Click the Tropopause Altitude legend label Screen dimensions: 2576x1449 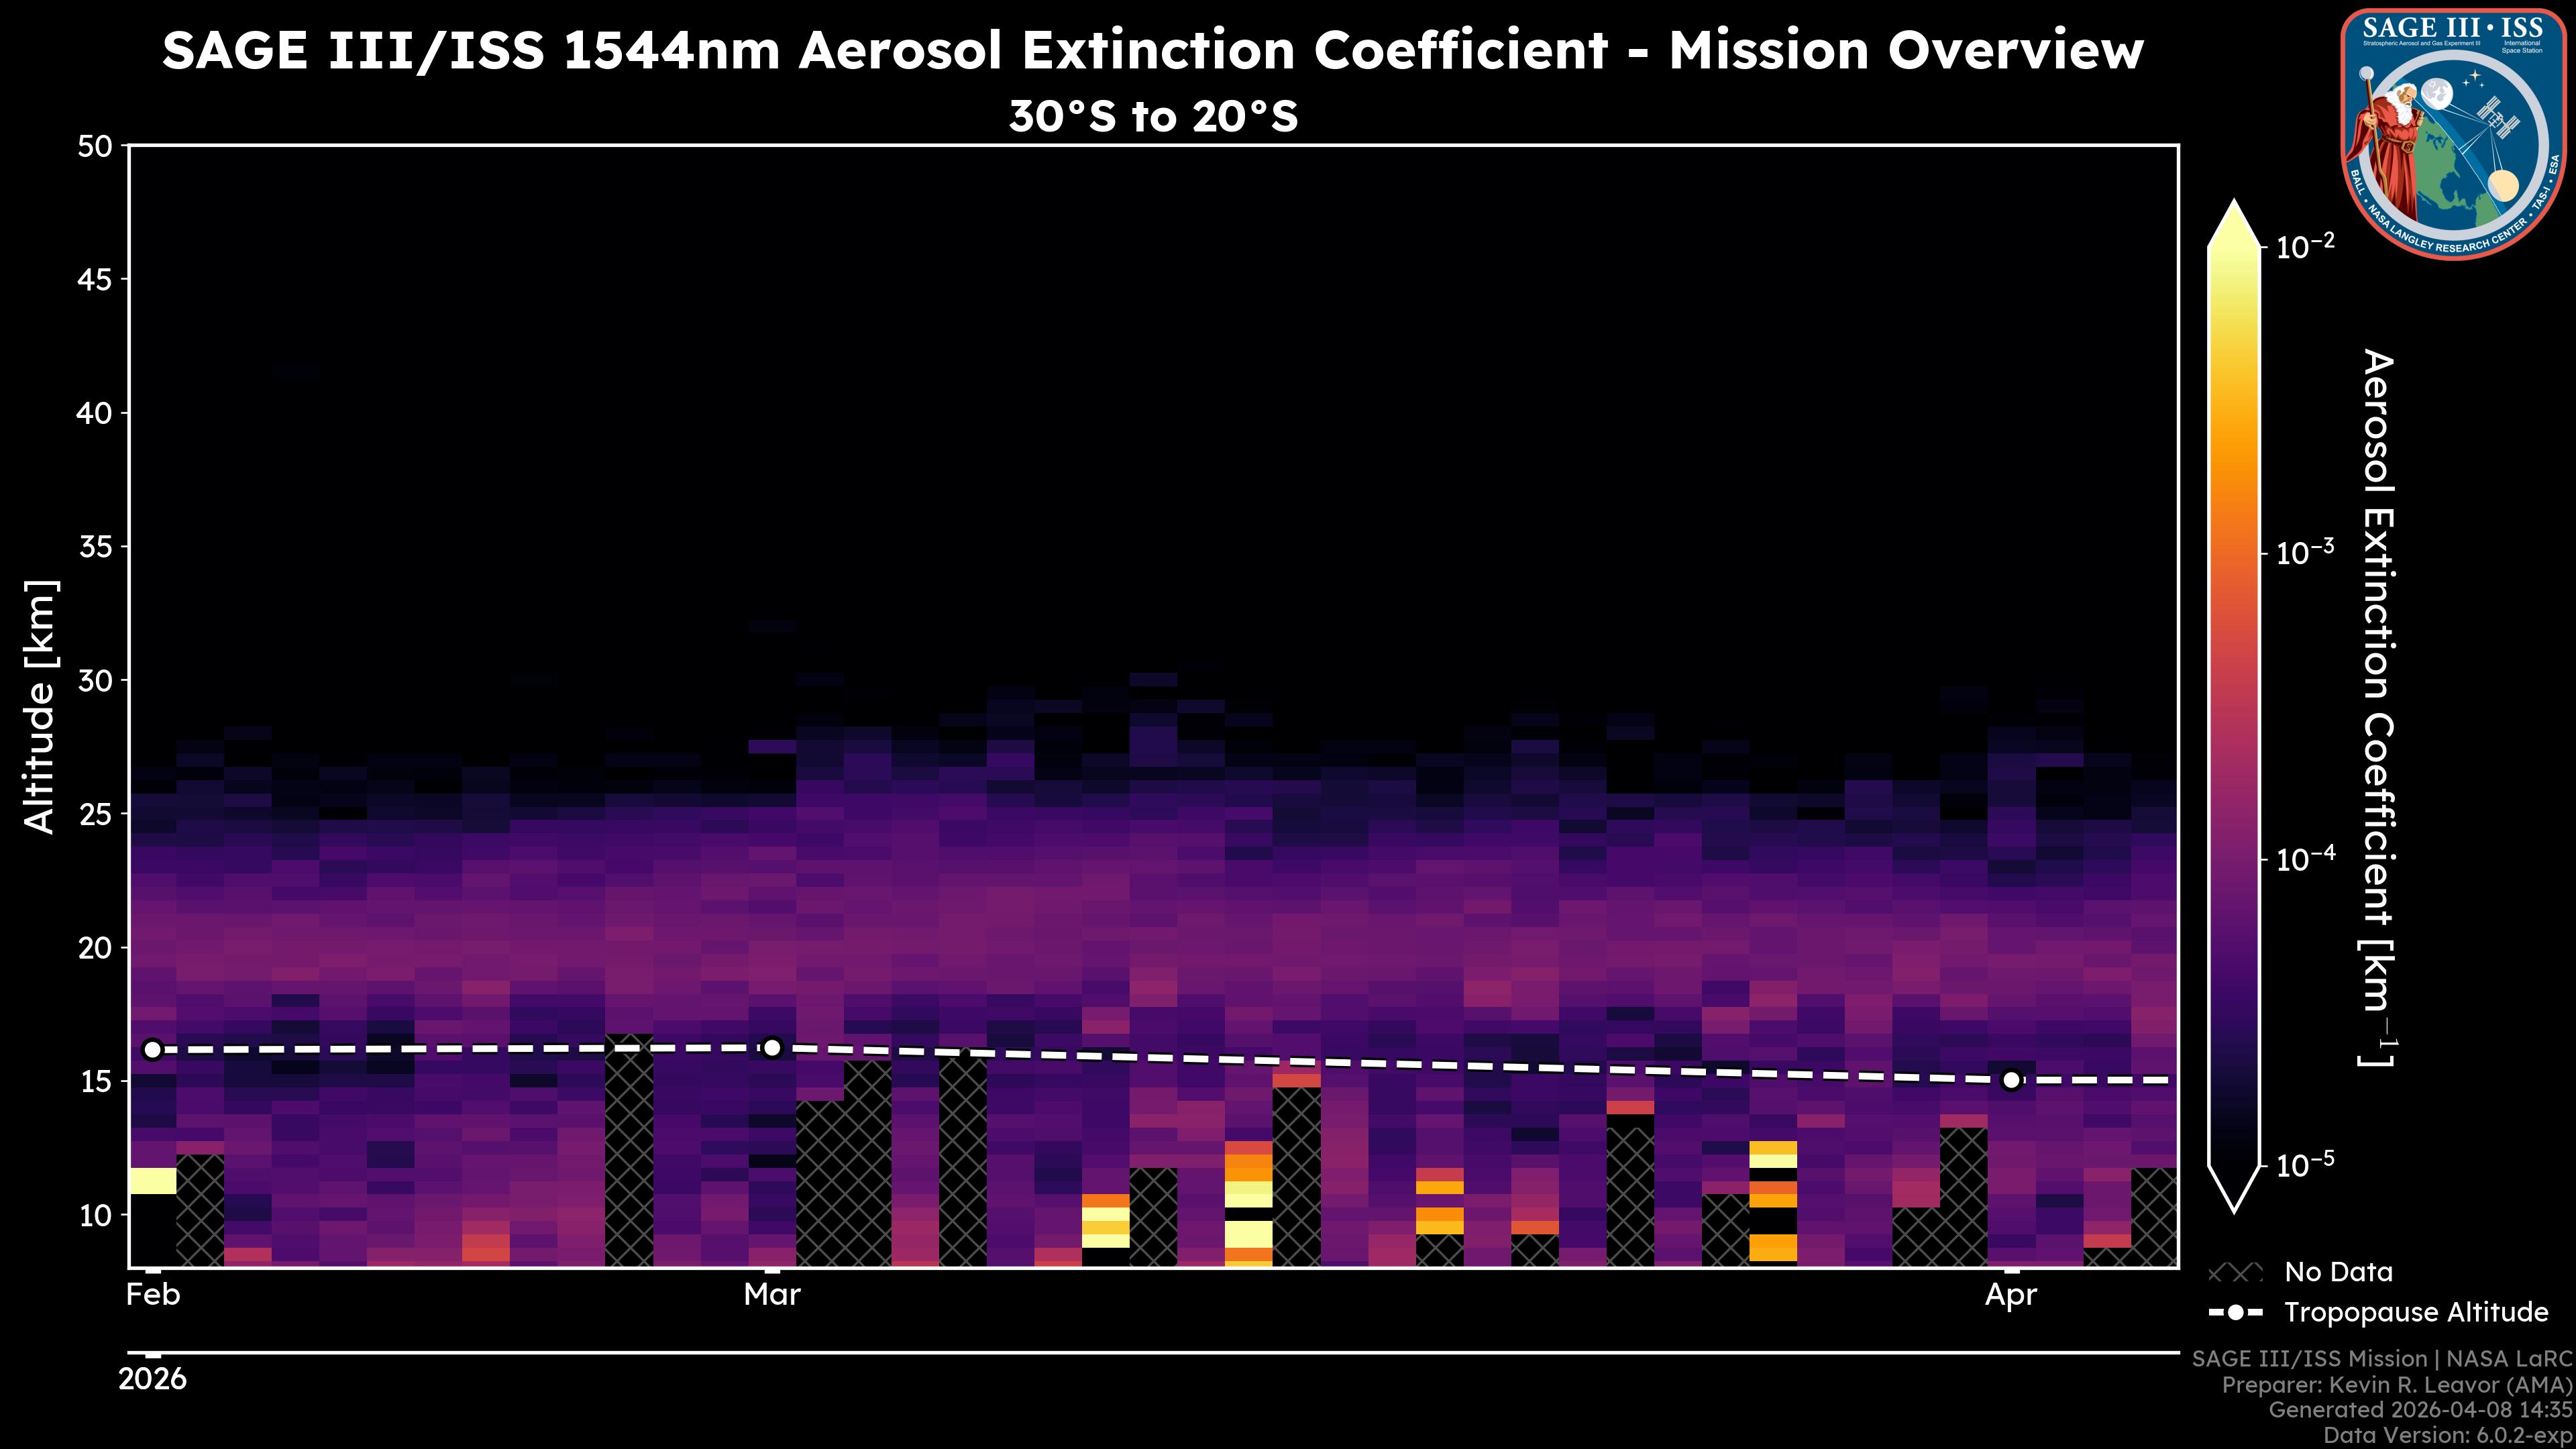[2416, 1312]
